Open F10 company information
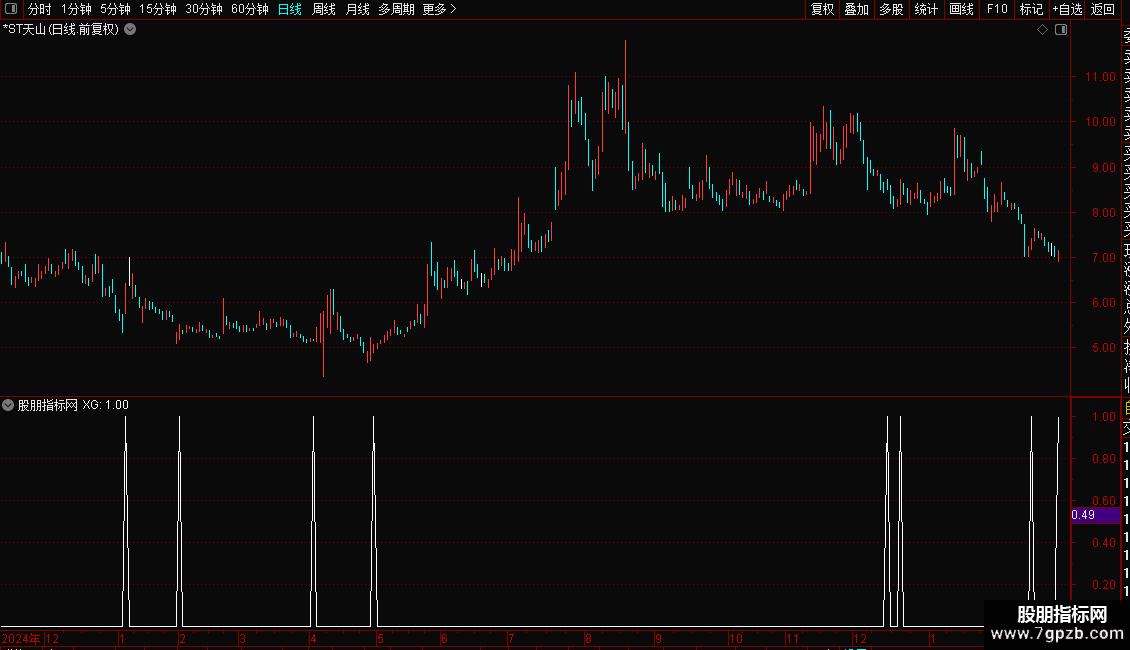This screenshot has height=650, width=1130. coord(997,9)
